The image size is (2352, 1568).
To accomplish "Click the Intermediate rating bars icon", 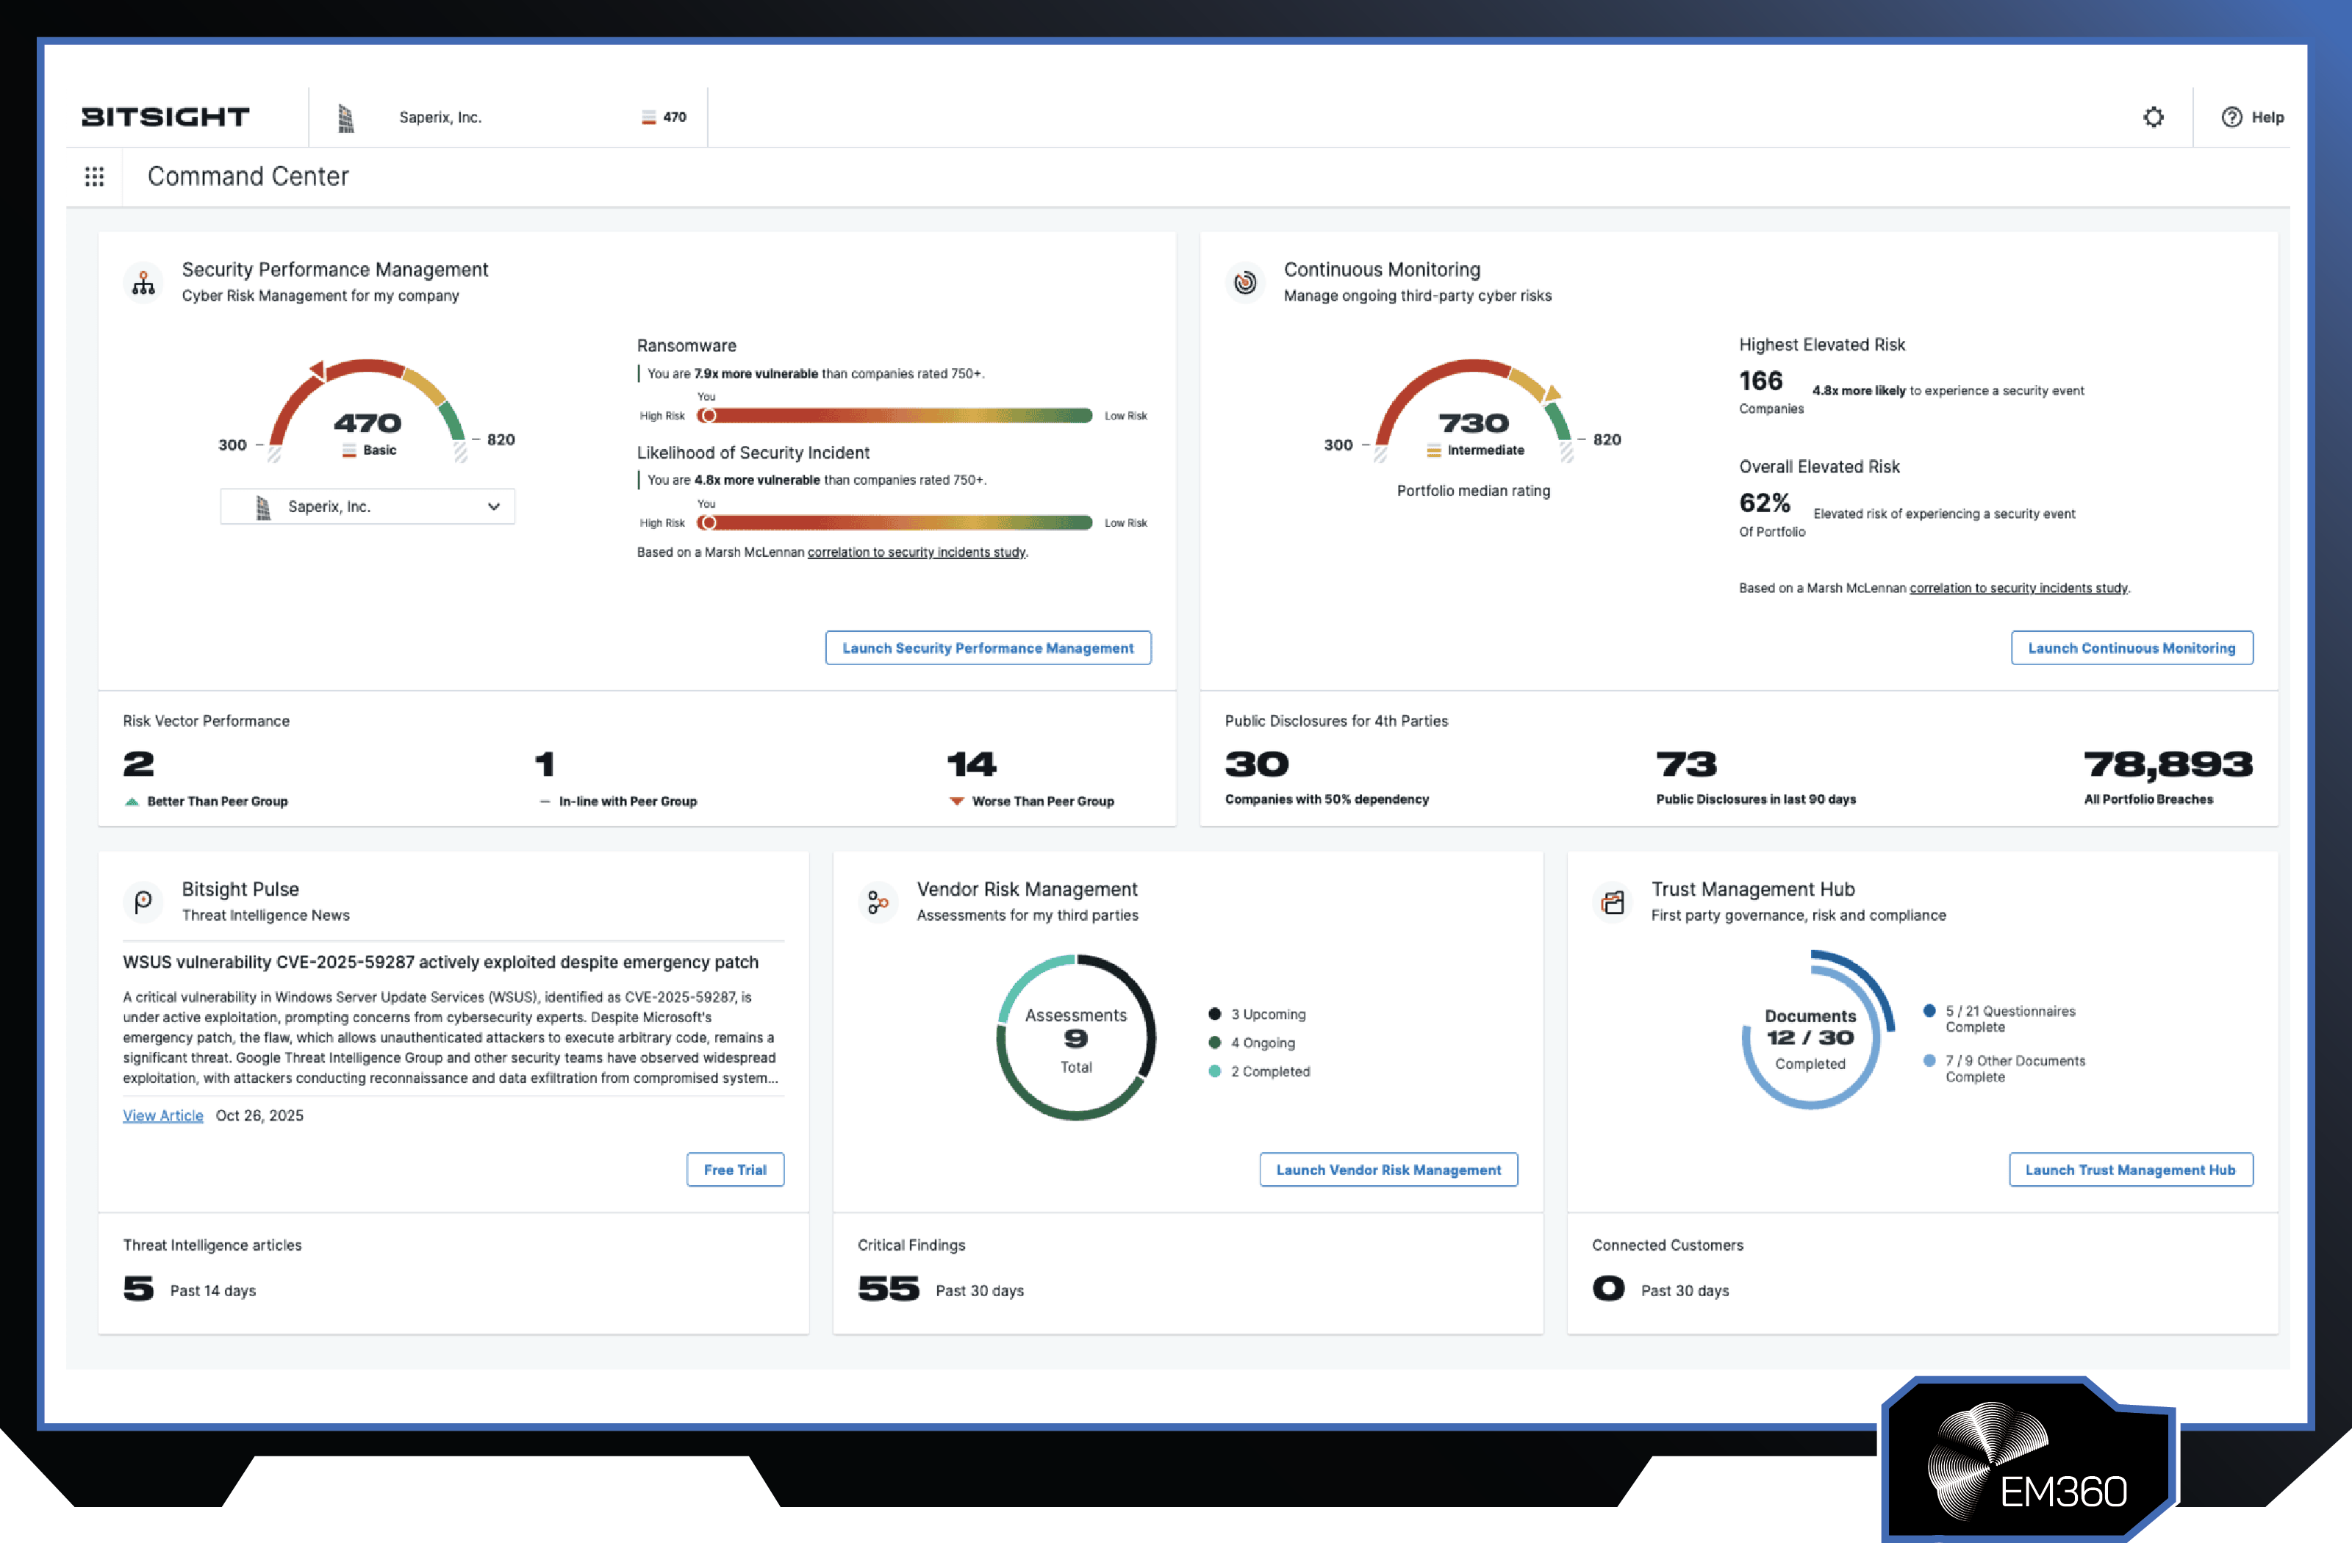I will click(x=1434, y=450).
